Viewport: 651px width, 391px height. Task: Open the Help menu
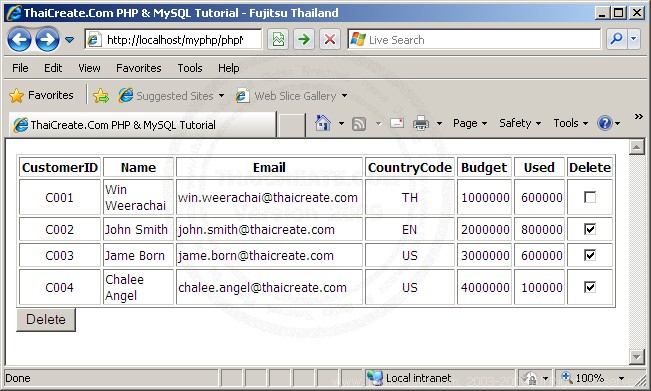[x=228, y=68]
